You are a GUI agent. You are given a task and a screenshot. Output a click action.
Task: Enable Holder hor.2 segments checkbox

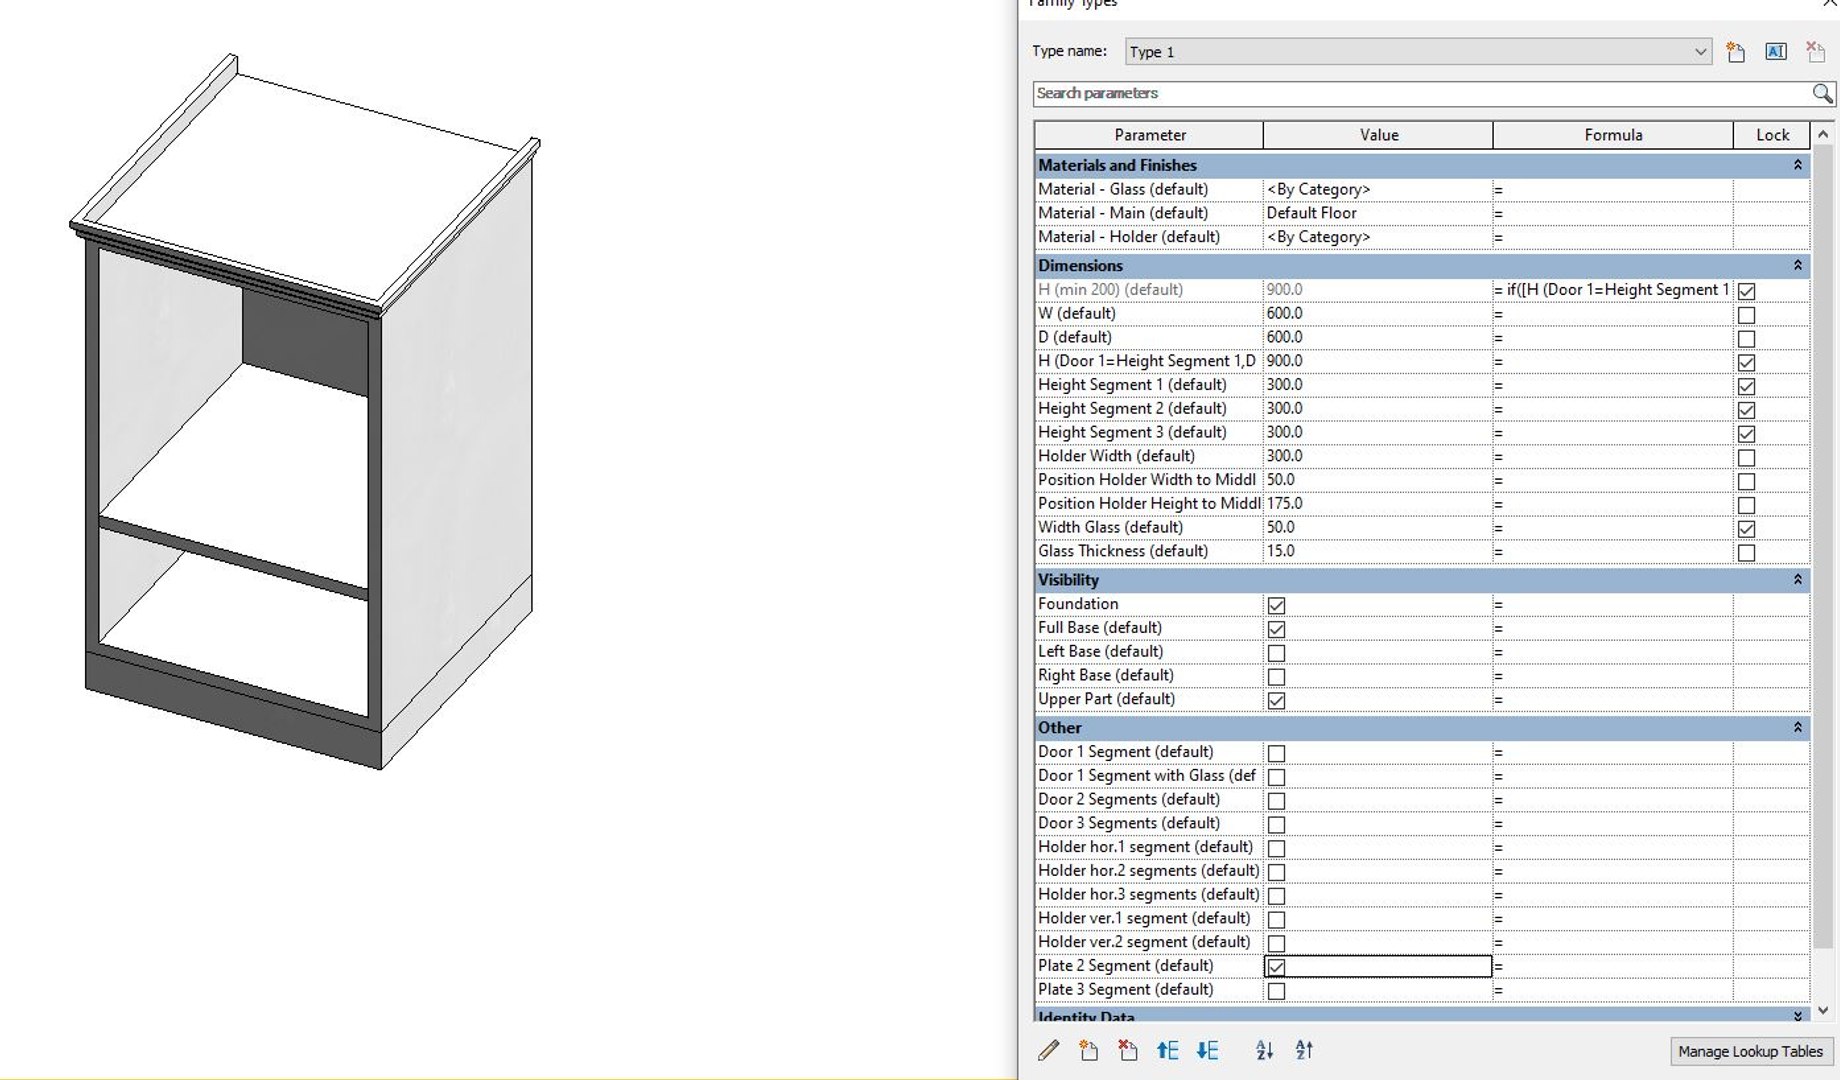[1276, 872]
